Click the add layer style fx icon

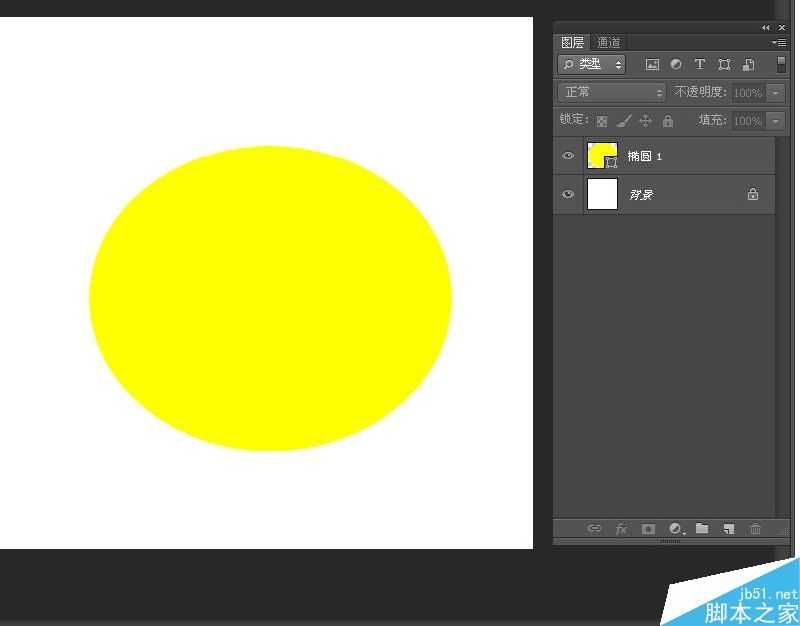coord(621,529)
